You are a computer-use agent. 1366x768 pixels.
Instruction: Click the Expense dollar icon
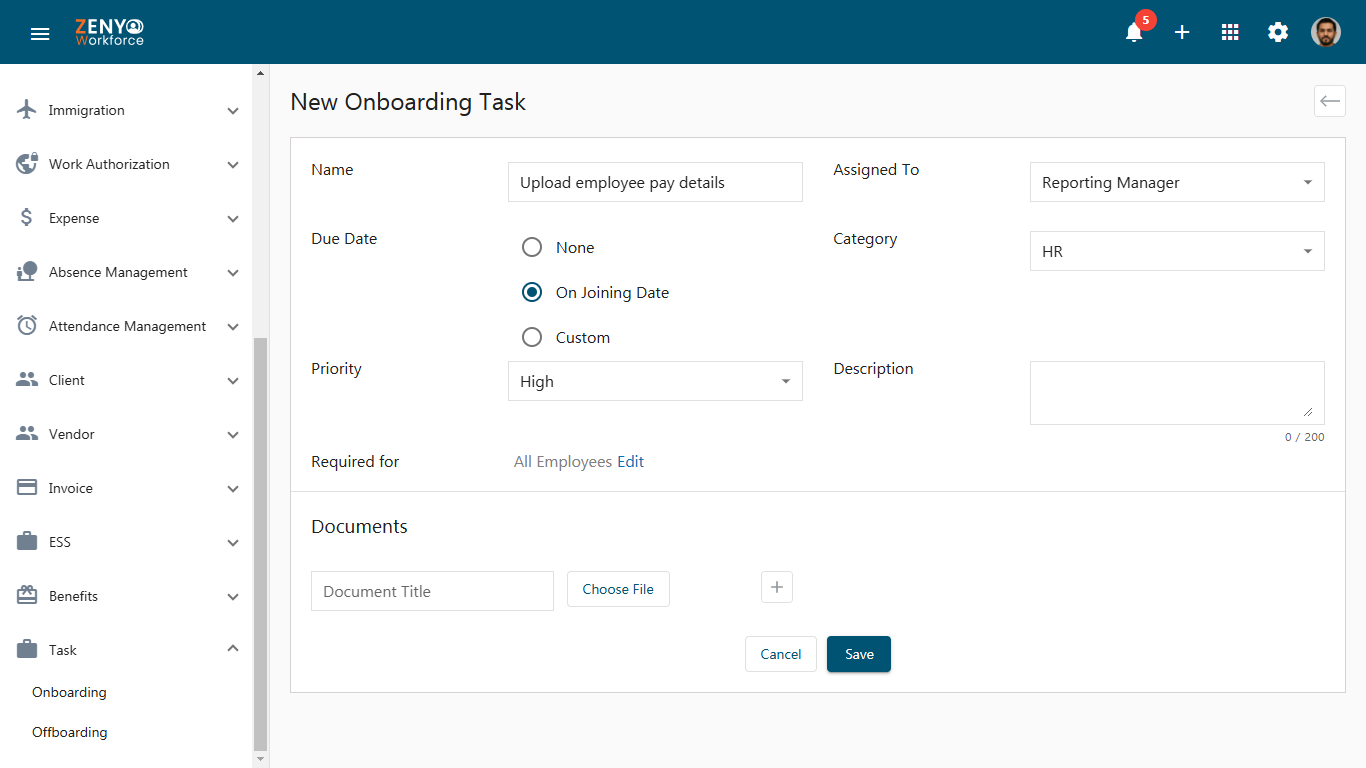[27, 218]
